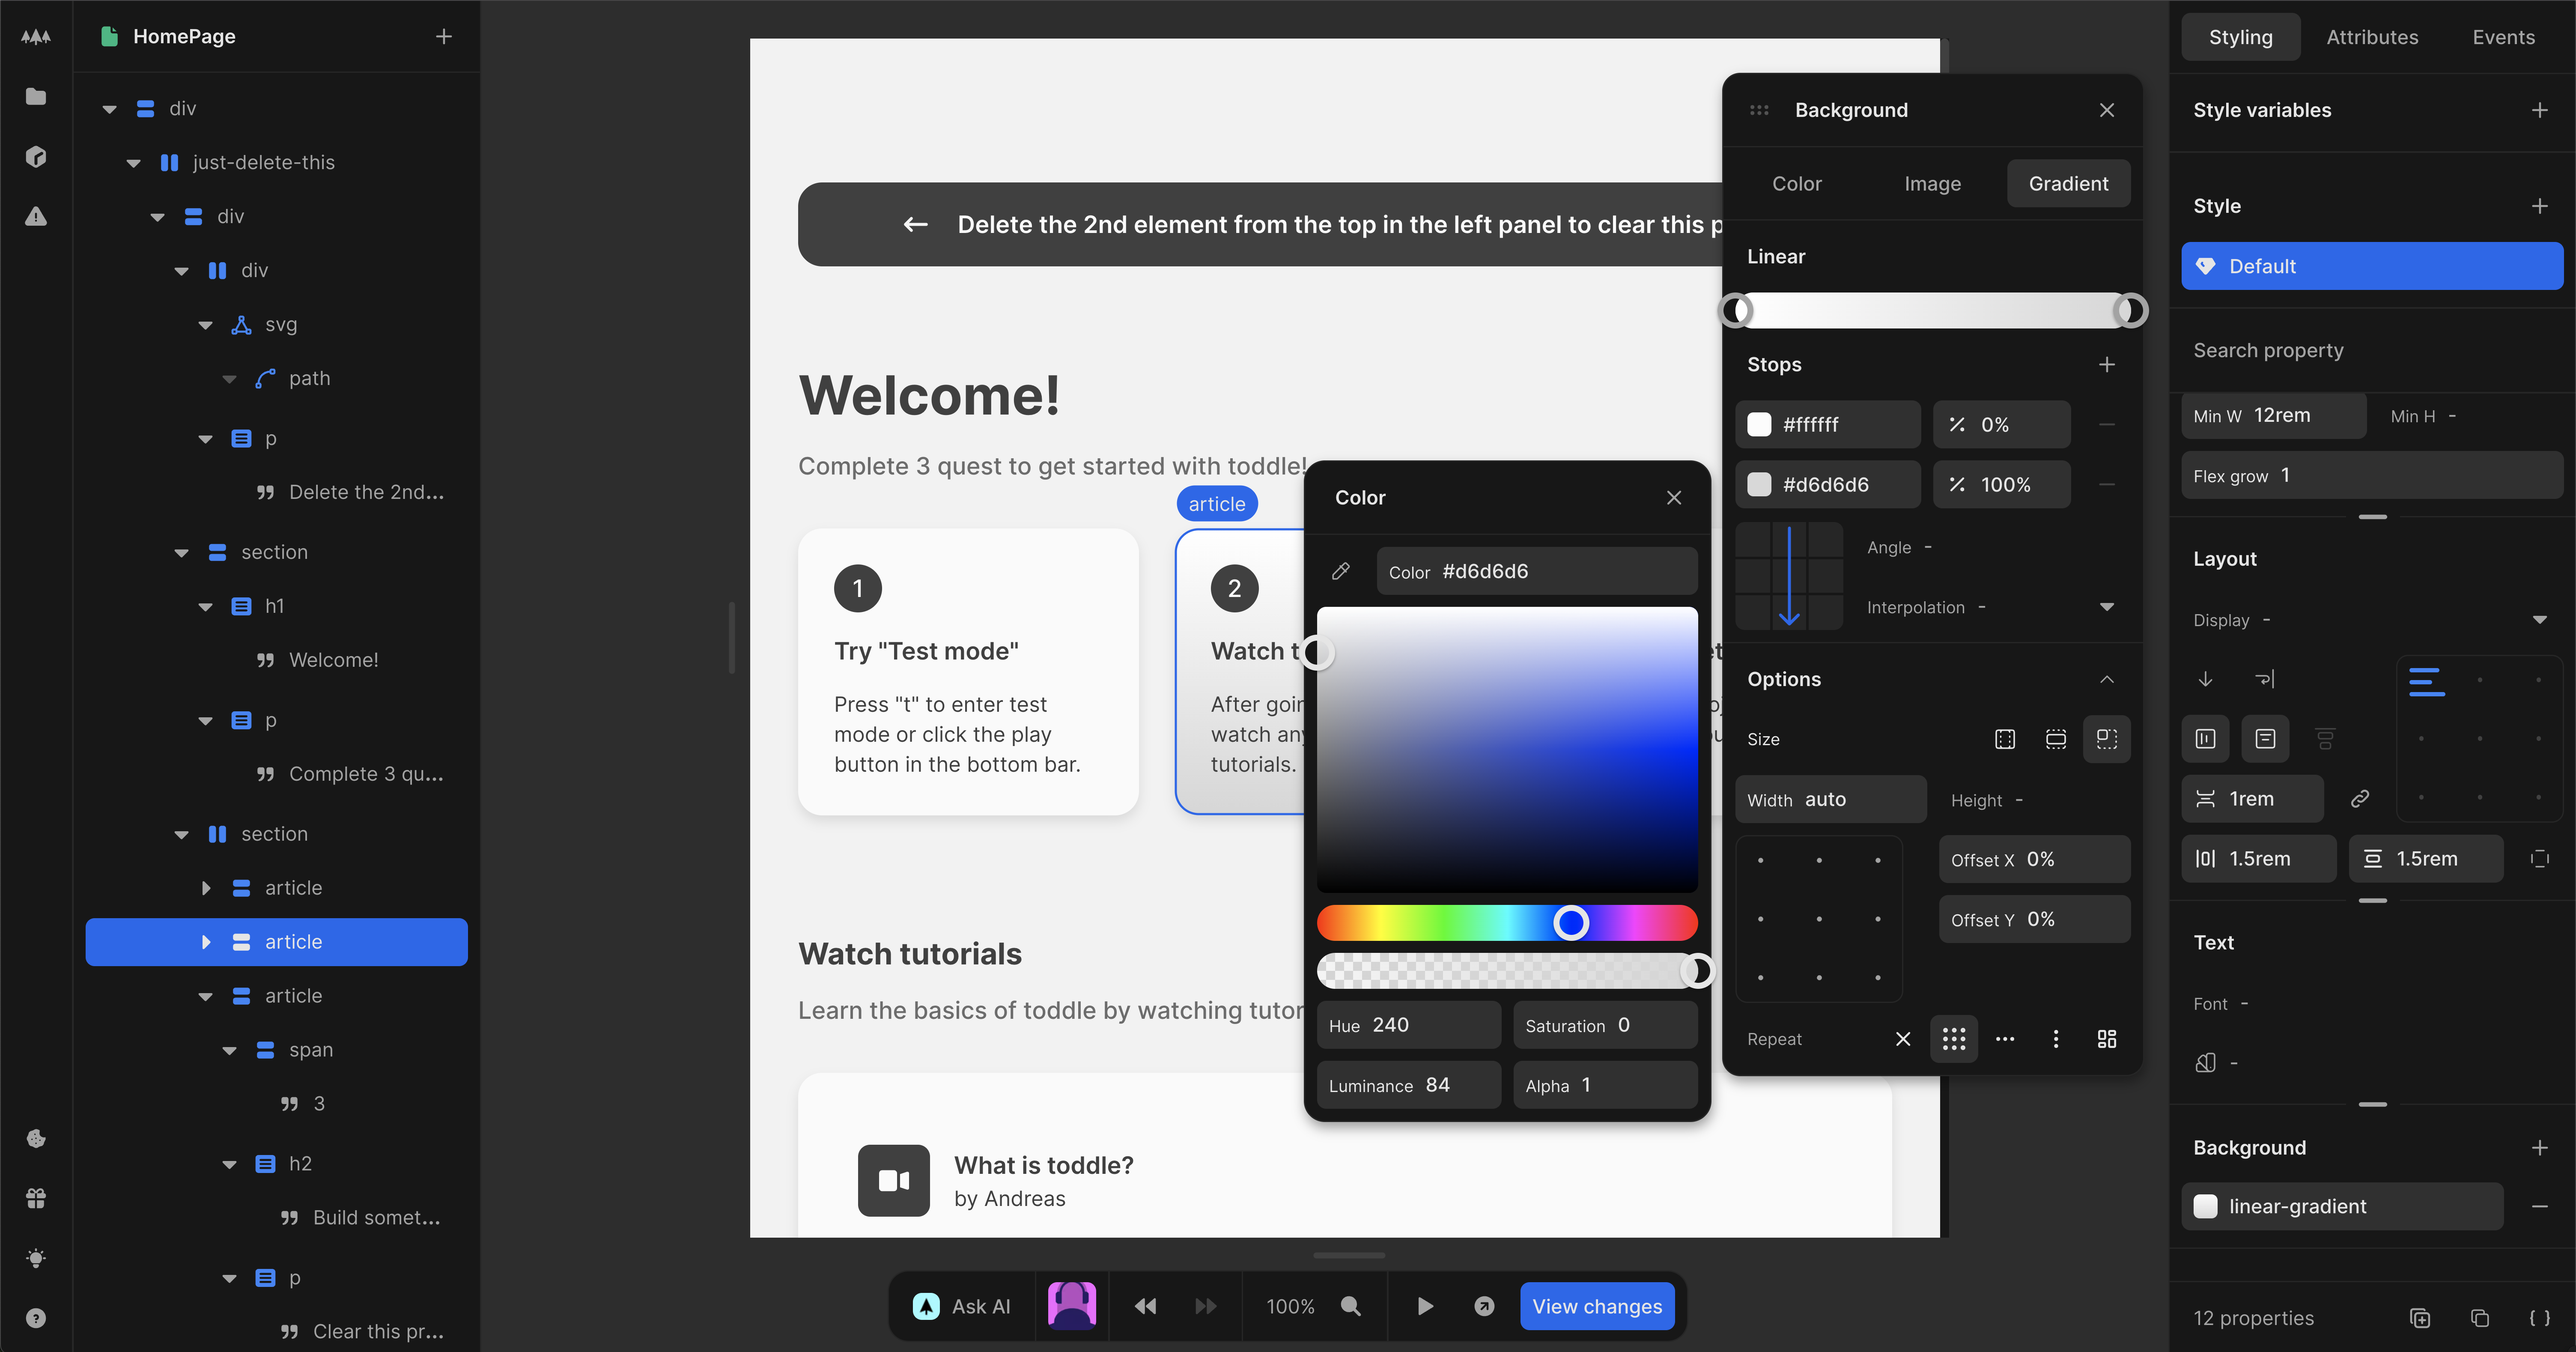The width and height of the screenshot is (2576, 1352).
Task: Click the eyedropper icon in Color panel
Action: (1341, 571)
